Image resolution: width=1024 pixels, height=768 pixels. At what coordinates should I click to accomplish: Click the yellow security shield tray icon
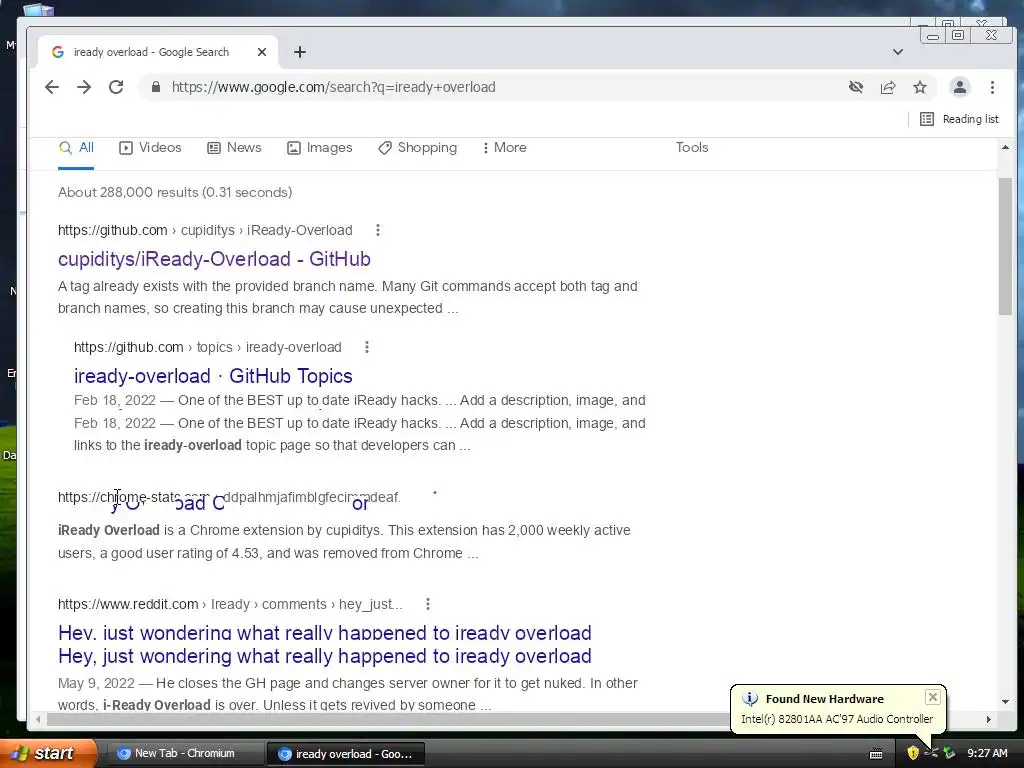913,753
